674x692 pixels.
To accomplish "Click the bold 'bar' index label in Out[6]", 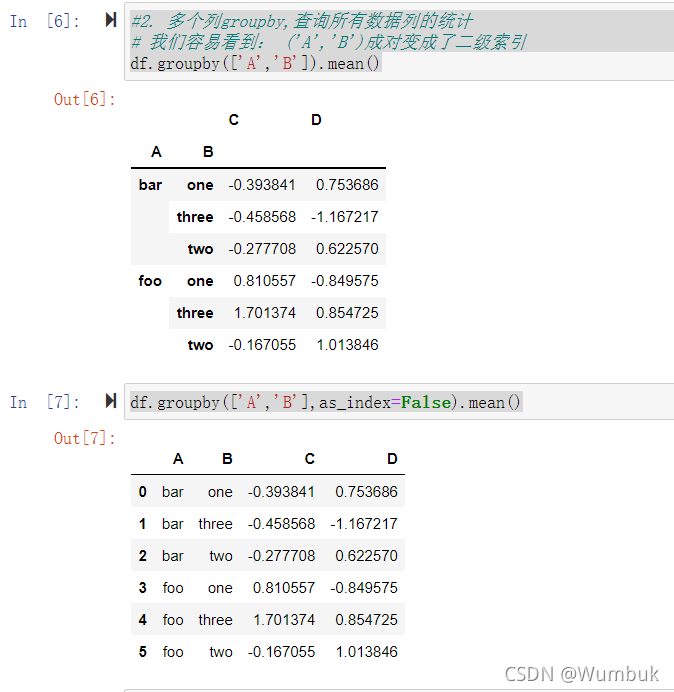I will [x=151, y=184].
